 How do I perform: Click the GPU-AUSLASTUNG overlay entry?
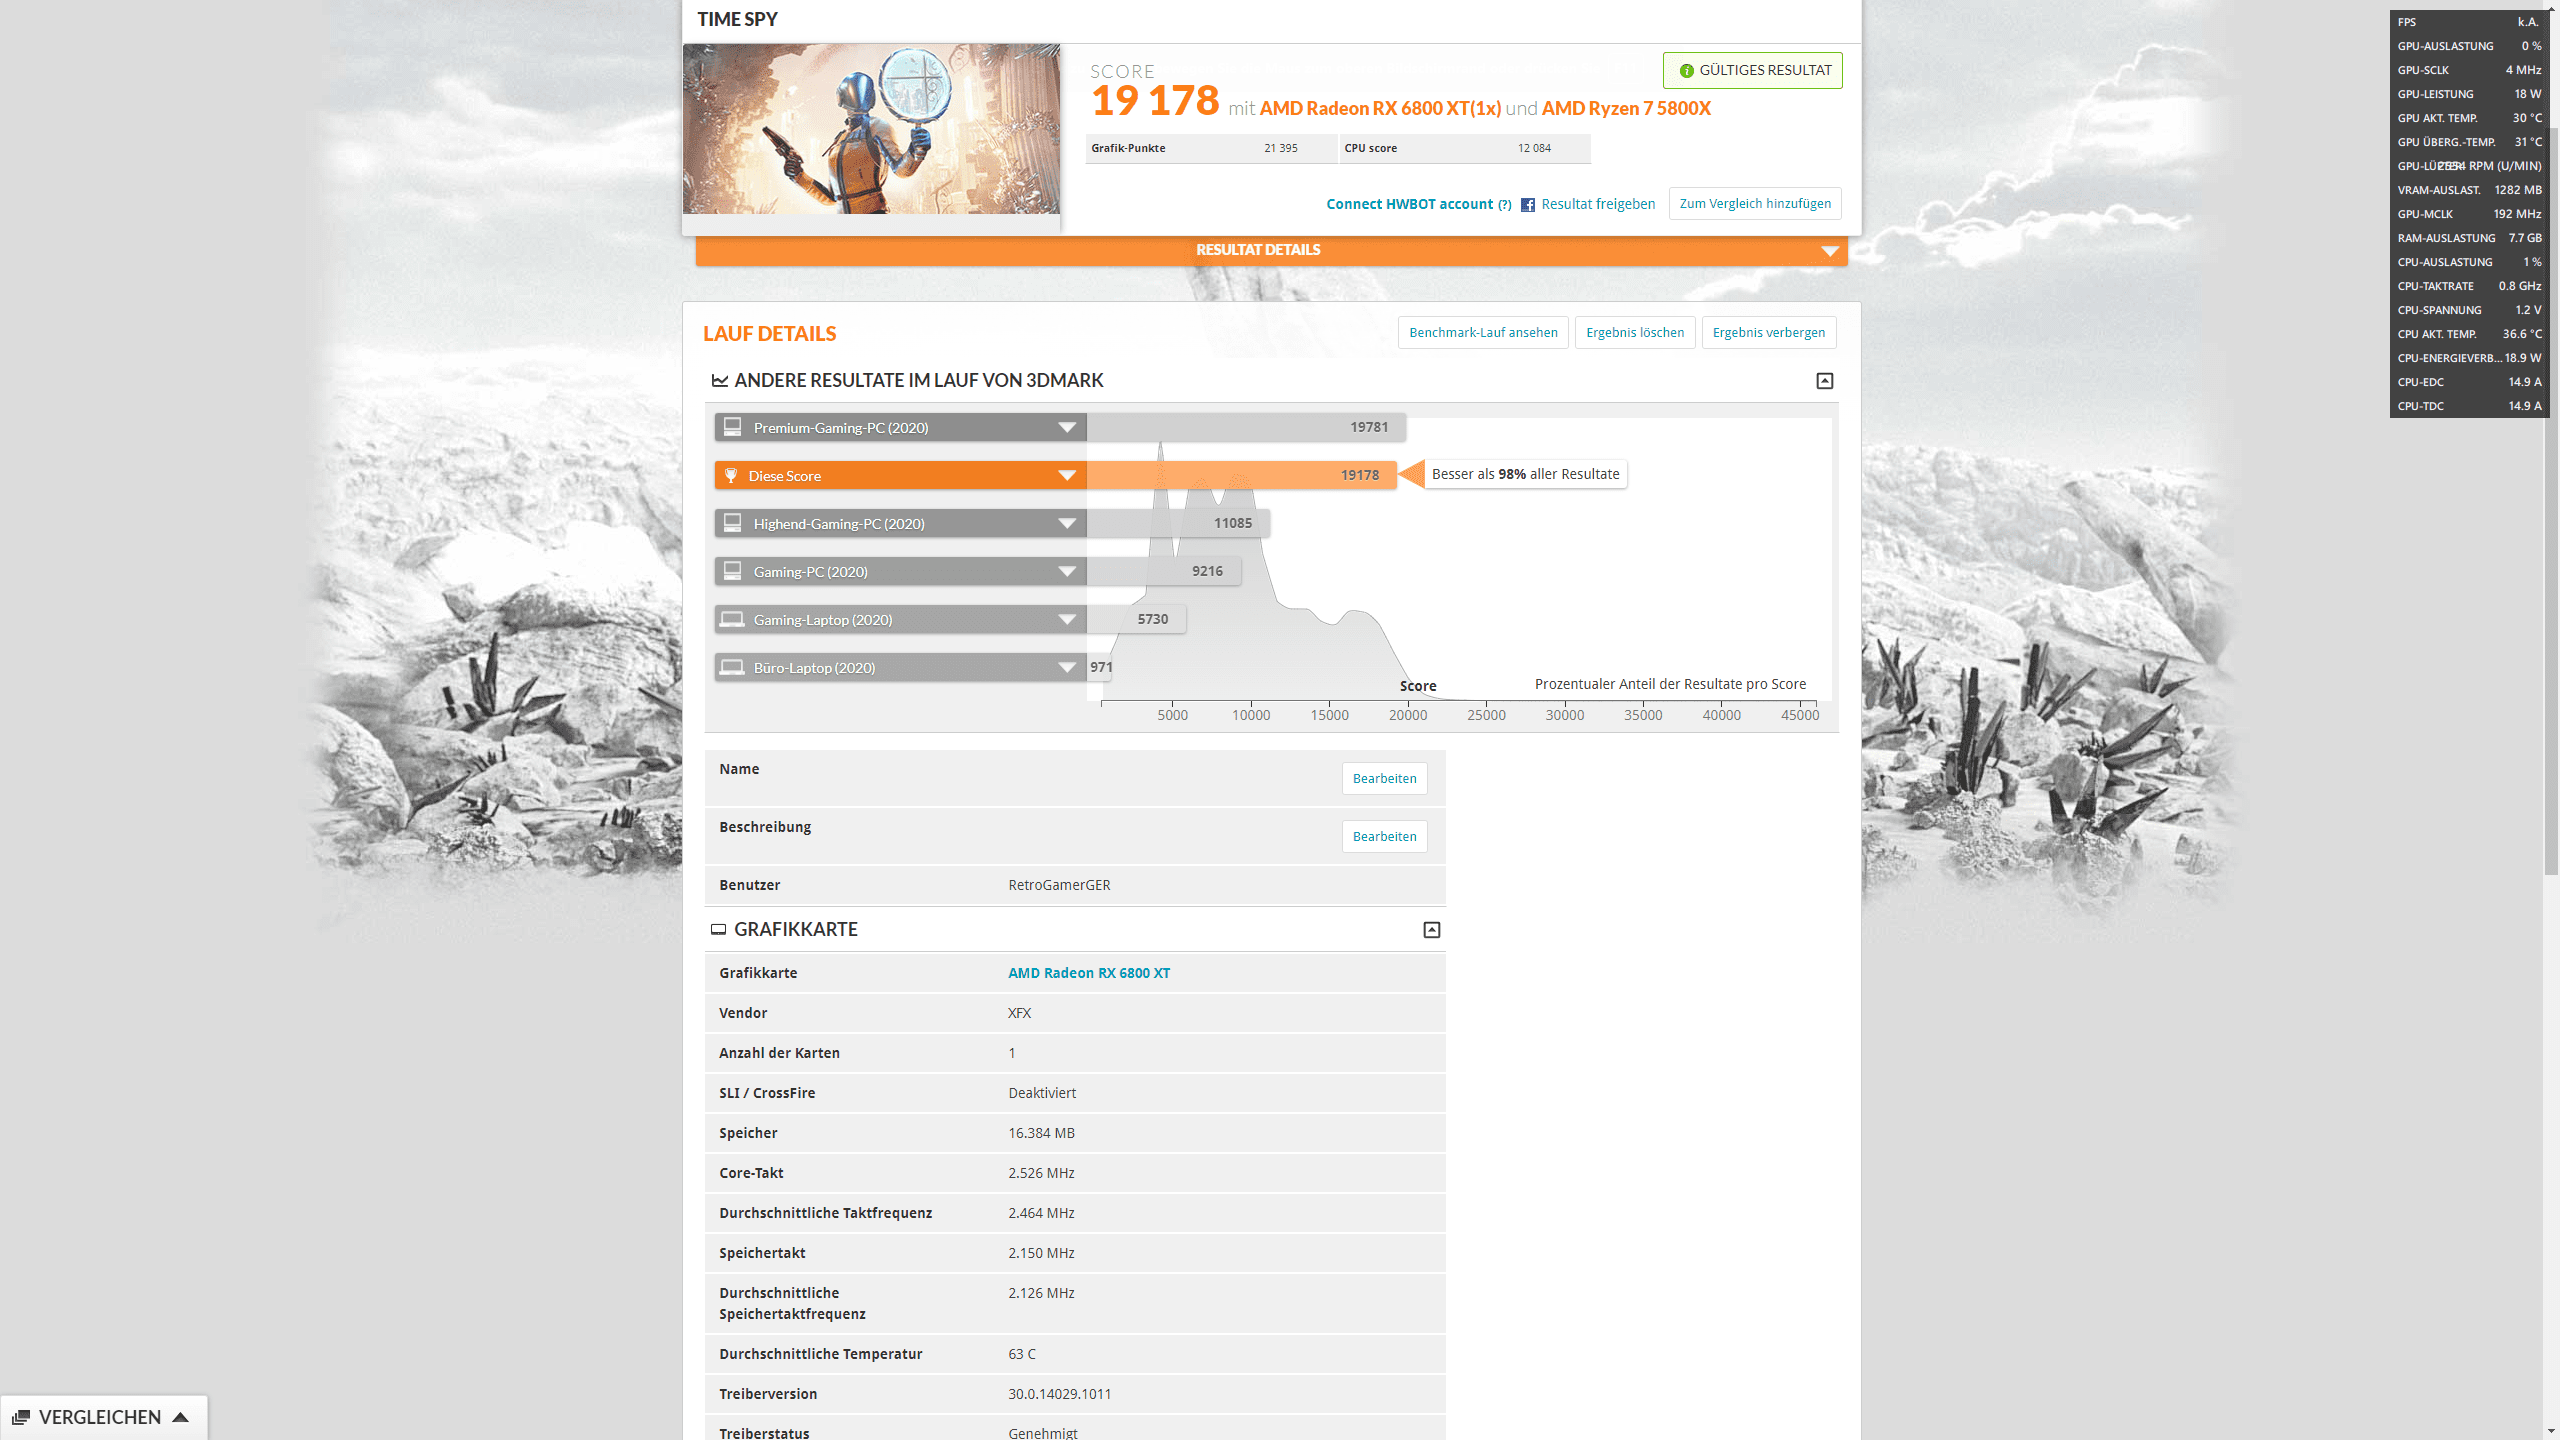pyautogui.click(x=2468, y=46)
